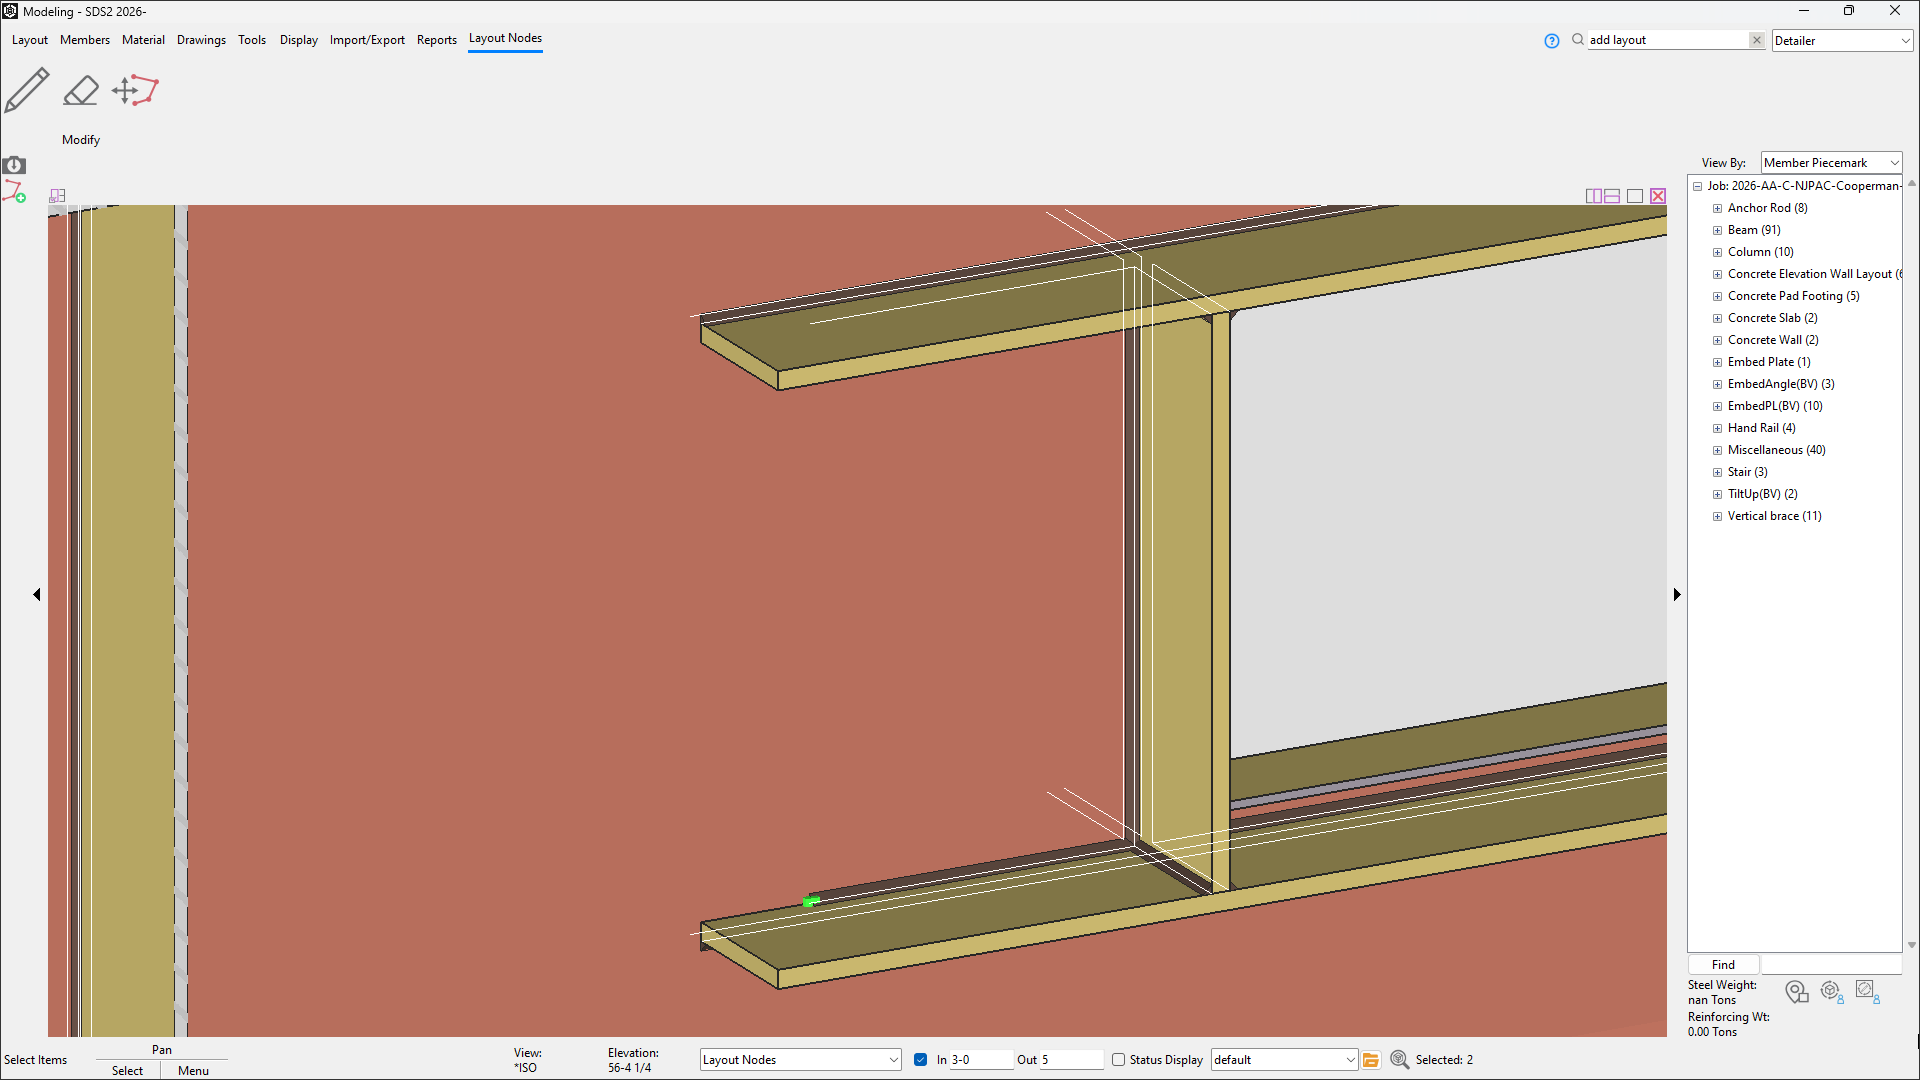
Task: Select the pencil edit tool
Action: point(27,90)
